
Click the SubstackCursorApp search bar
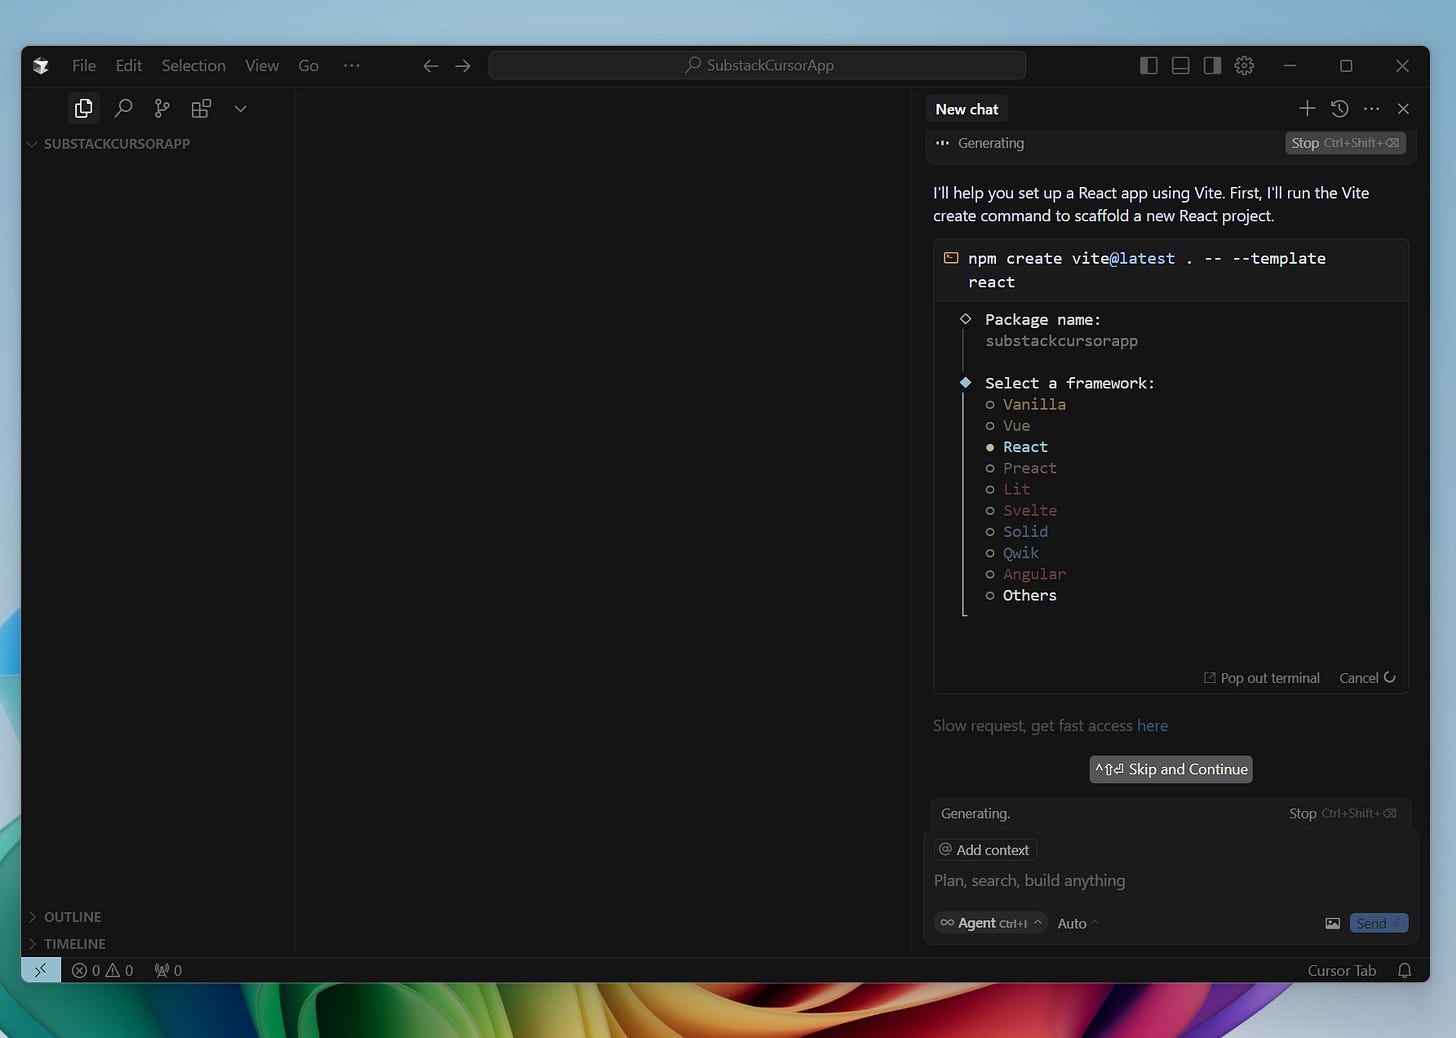(x=757, y=66)
